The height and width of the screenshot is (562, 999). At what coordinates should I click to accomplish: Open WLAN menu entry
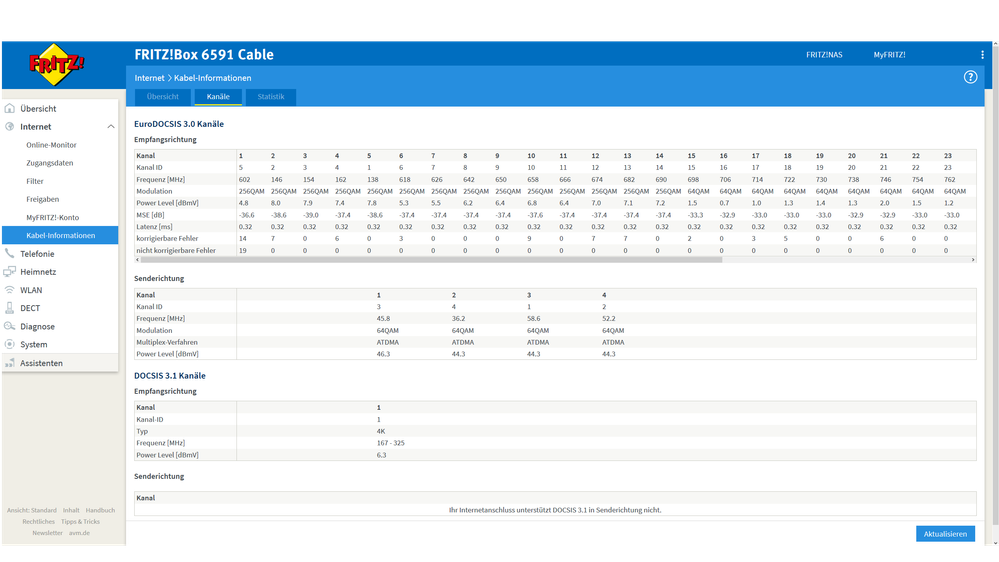tap(31, 290)
